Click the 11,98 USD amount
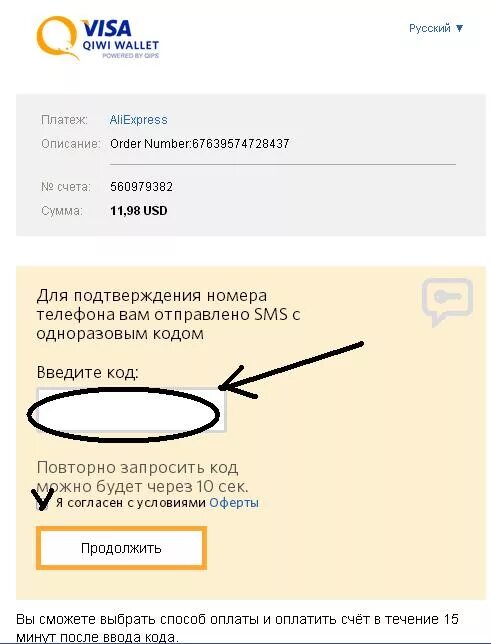The width and height of the screenshot is (491, 644). click(x=138, y=211)
